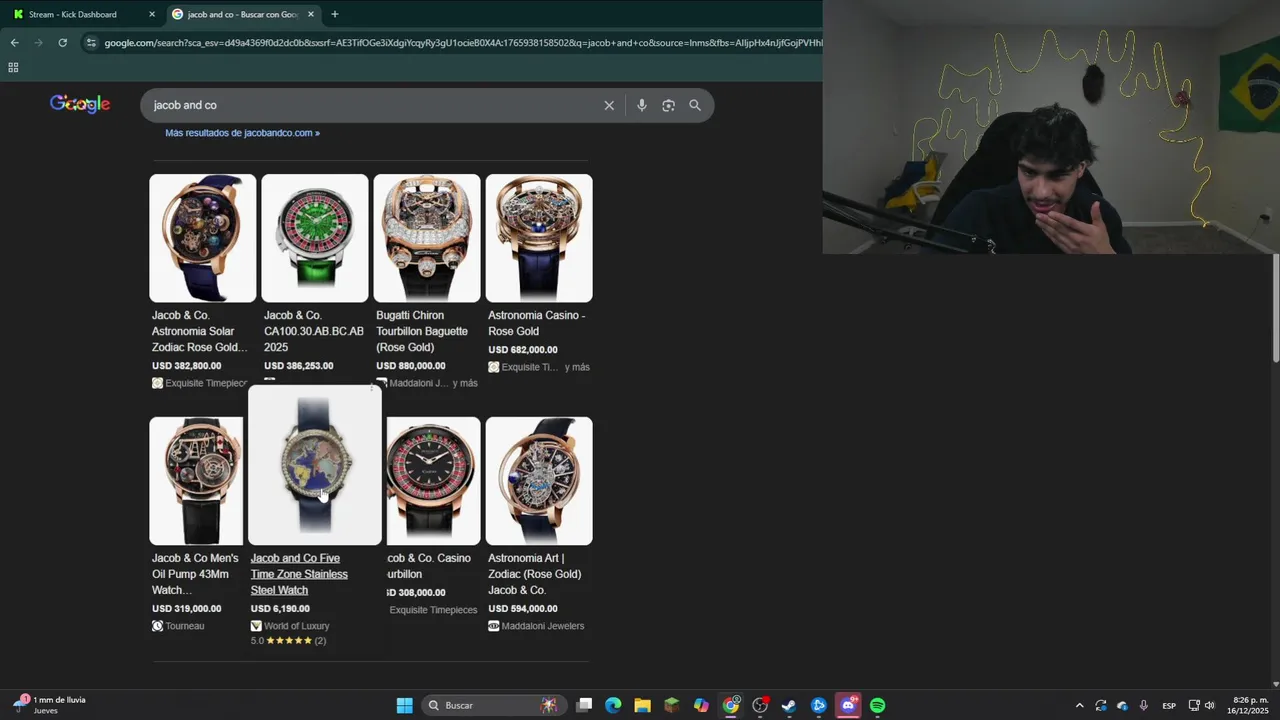Submit search with the magnifier icon
The height and width of the screenshot is (720, 1280).
tap(695, 105)
